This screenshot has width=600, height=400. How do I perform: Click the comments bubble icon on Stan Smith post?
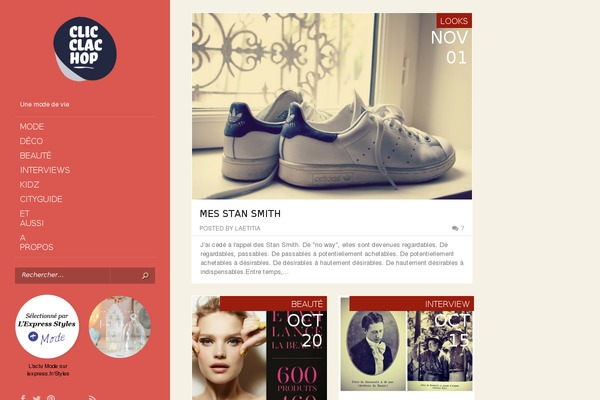[x=455, y=229]
